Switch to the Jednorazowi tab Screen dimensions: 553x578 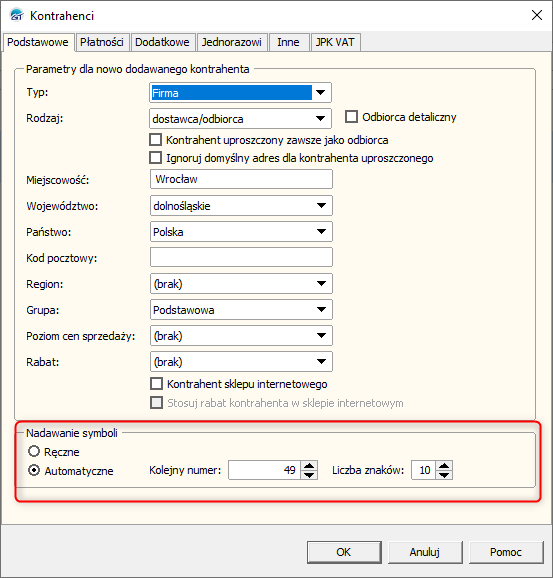coord(232,42)
